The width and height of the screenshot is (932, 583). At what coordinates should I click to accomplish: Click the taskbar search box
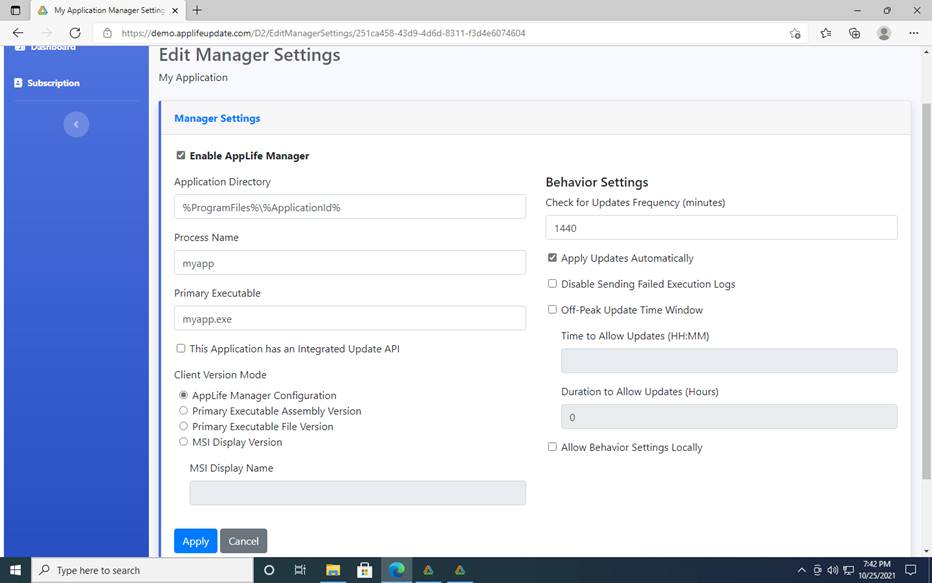[x=143, y=570]
